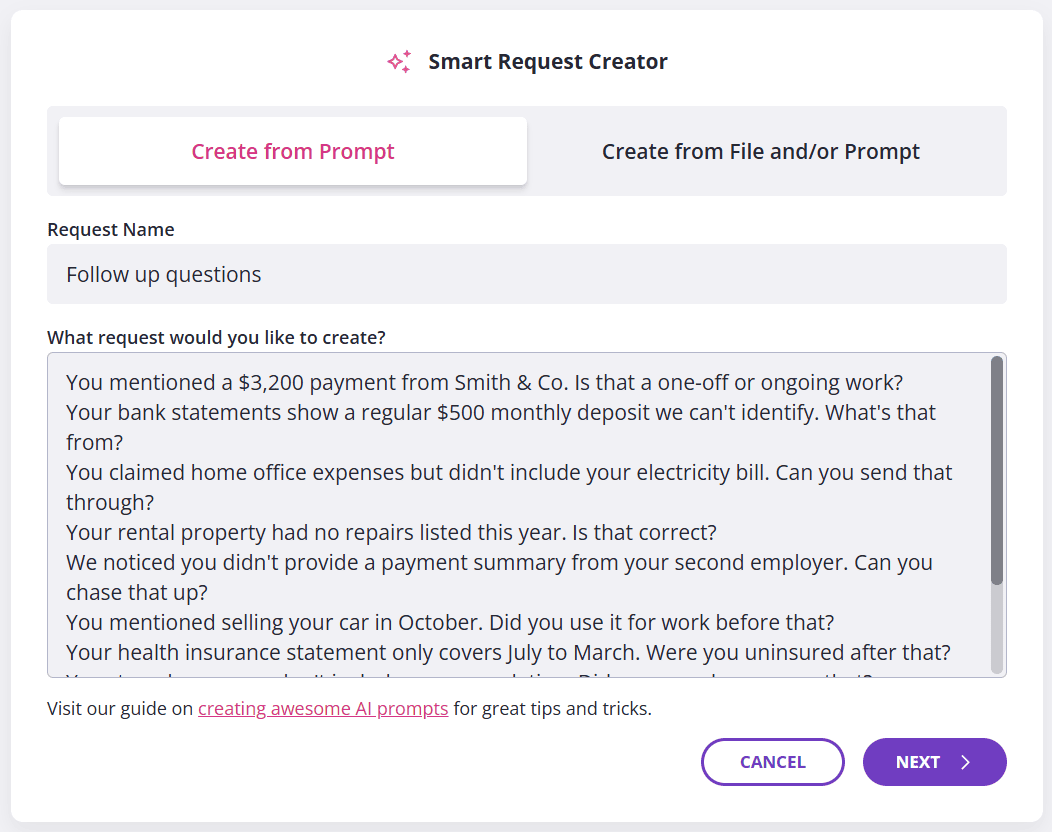Open the Create from File and/or Prompt tab
The height and width of the screenshot is (832, 1052).
[x=760, y=152]
